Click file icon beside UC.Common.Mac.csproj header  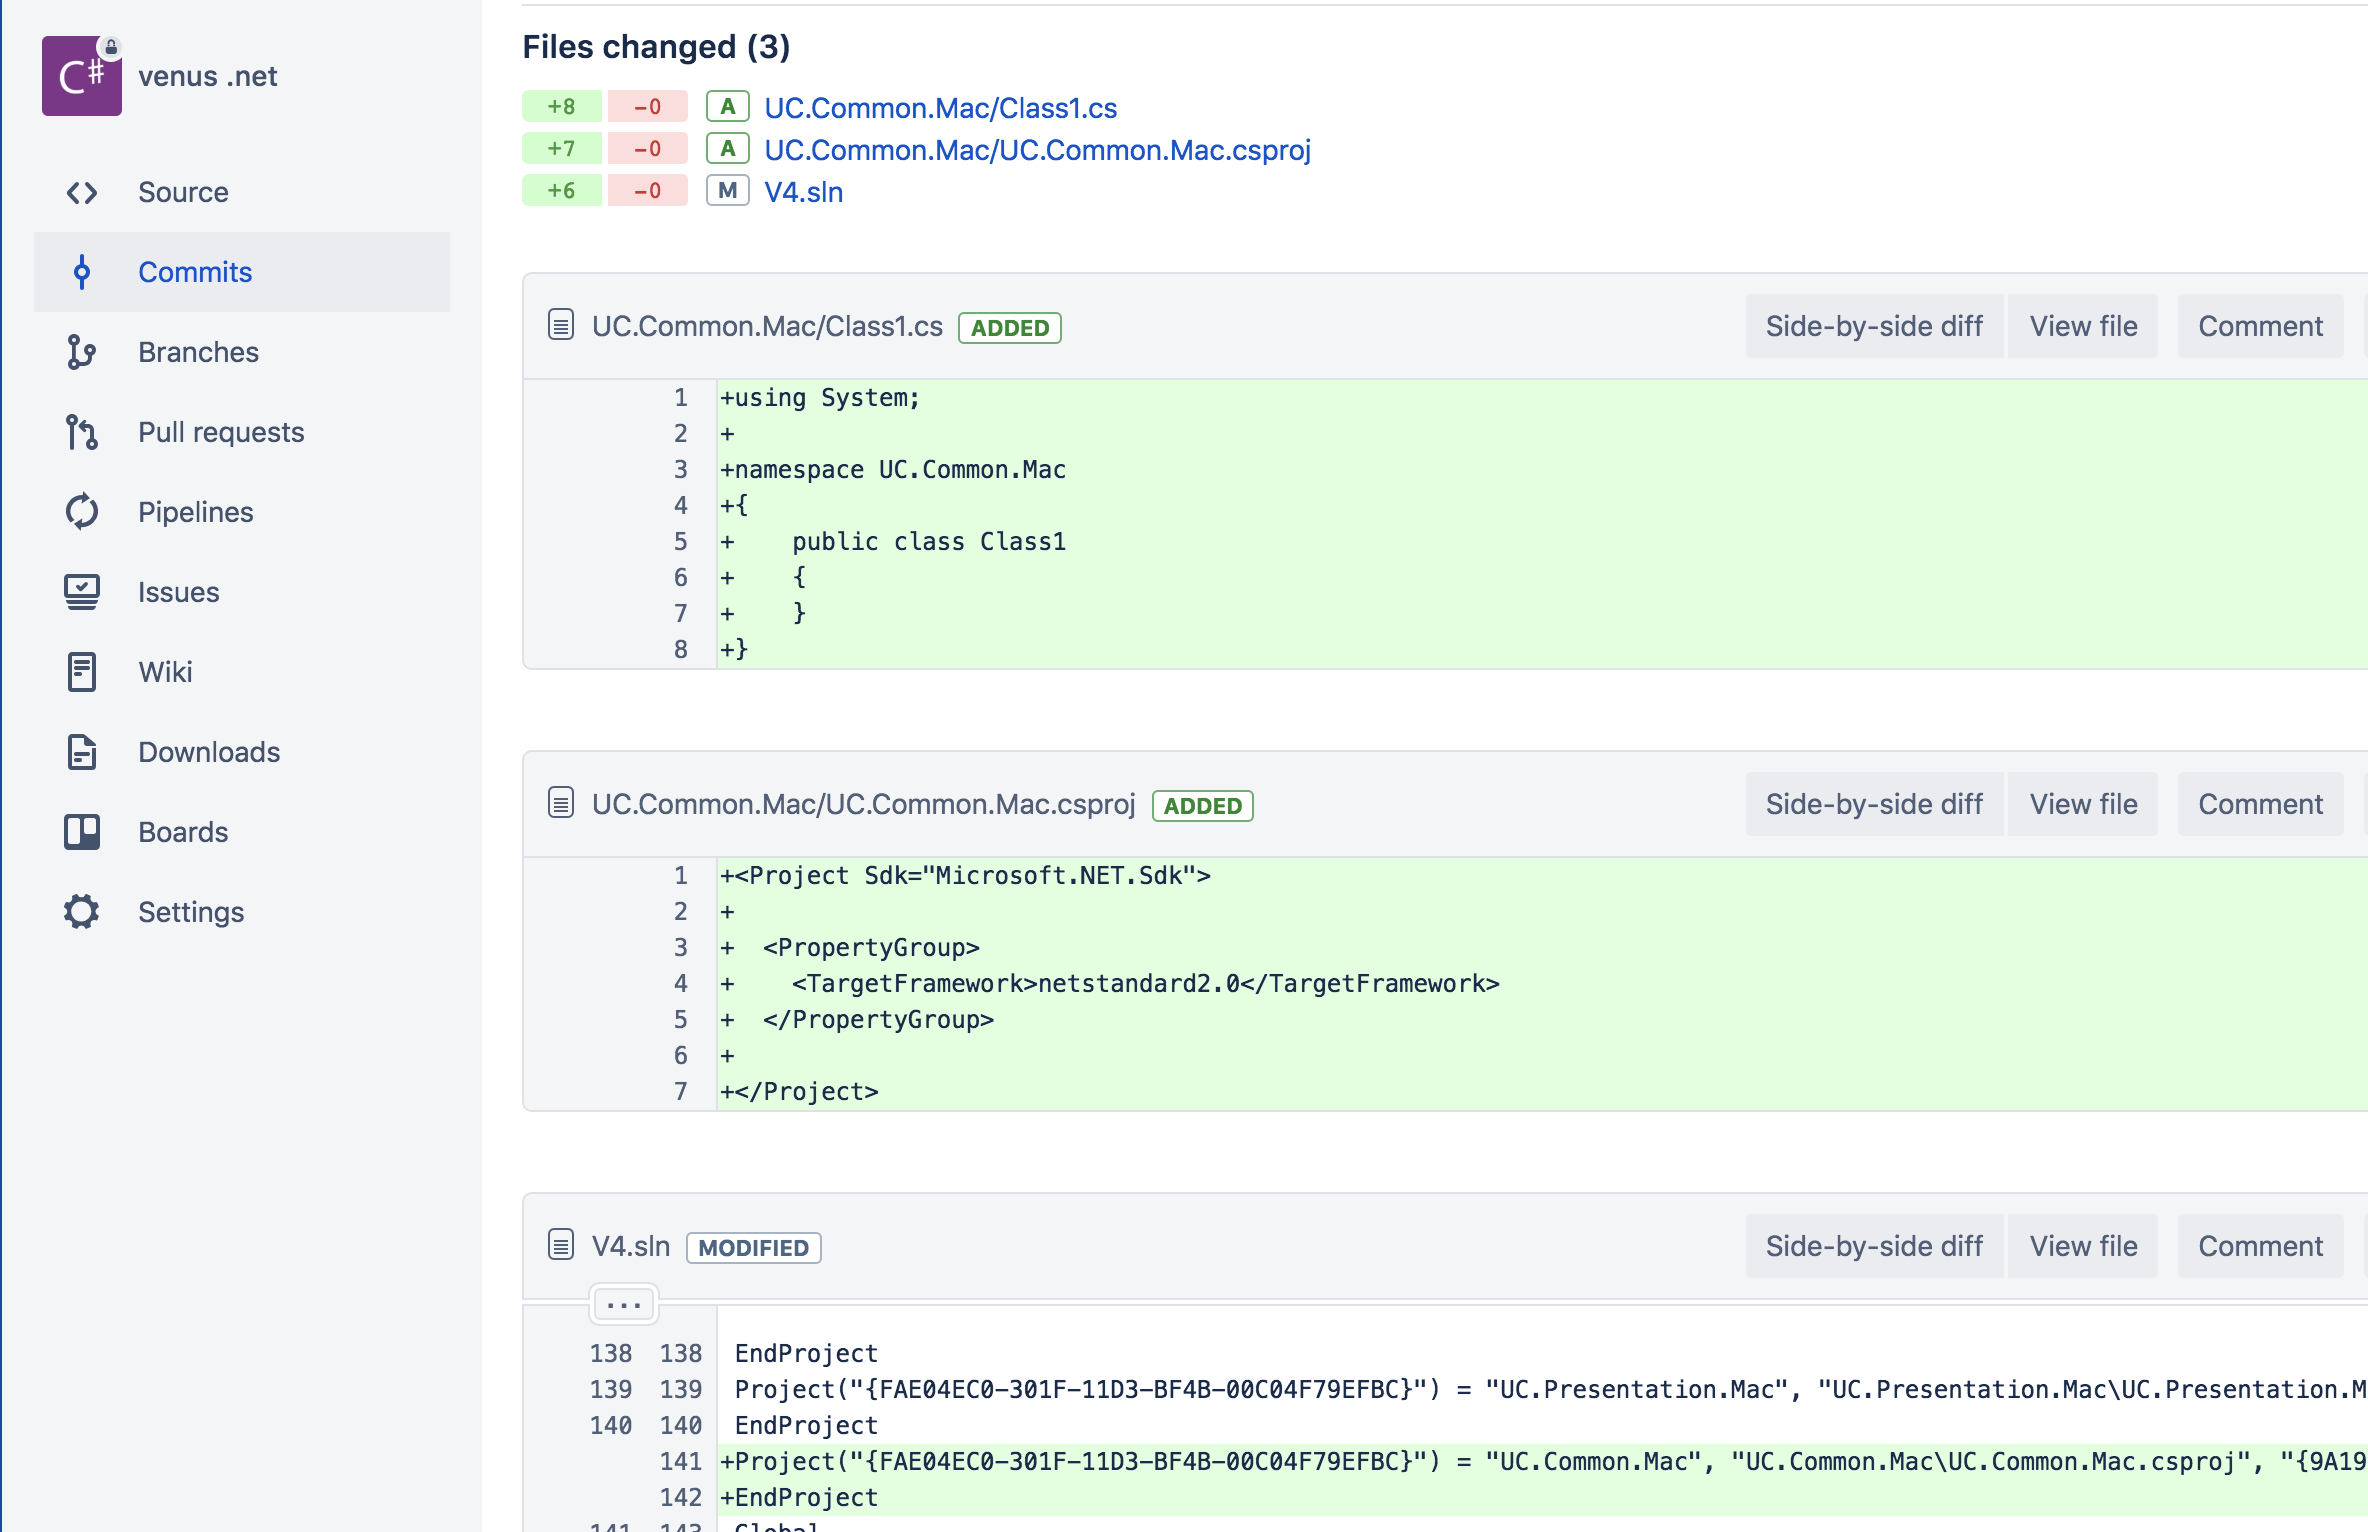click(x=561, y=803)
